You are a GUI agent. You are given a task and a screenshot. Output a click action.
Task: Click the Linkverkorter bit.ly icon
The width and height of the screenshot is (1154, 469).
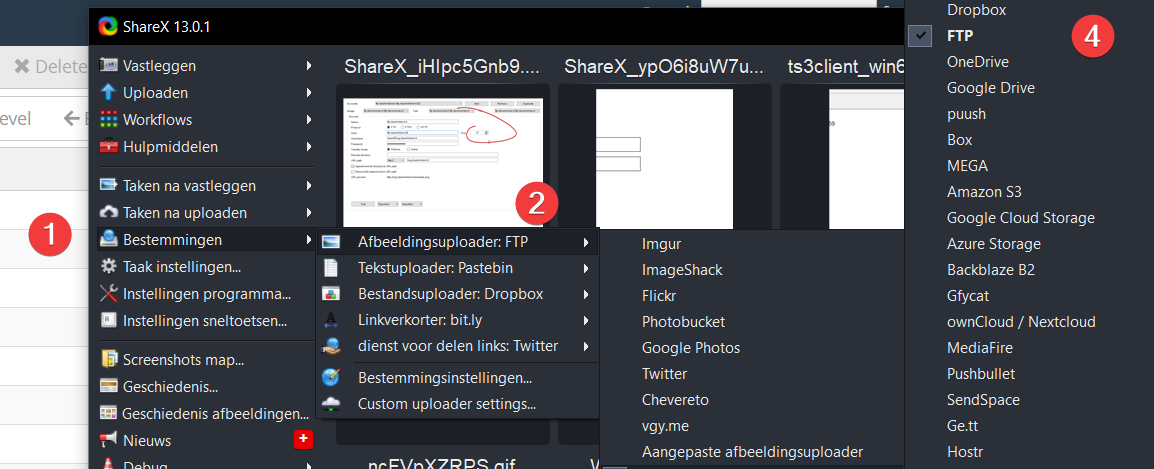tap(331, 320)
